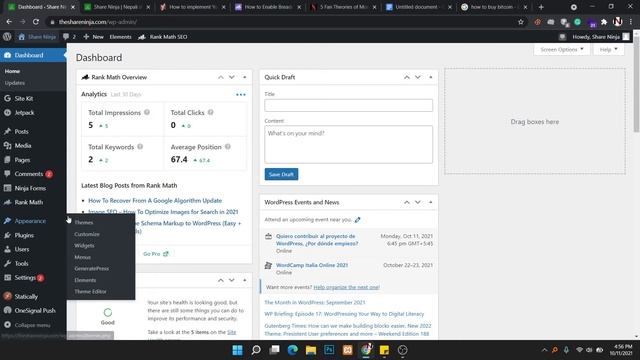The width and height of the screenshot is (640, 360).
Task: Open File Explorer from the taskbar
Action: click(x=311, y=350)
